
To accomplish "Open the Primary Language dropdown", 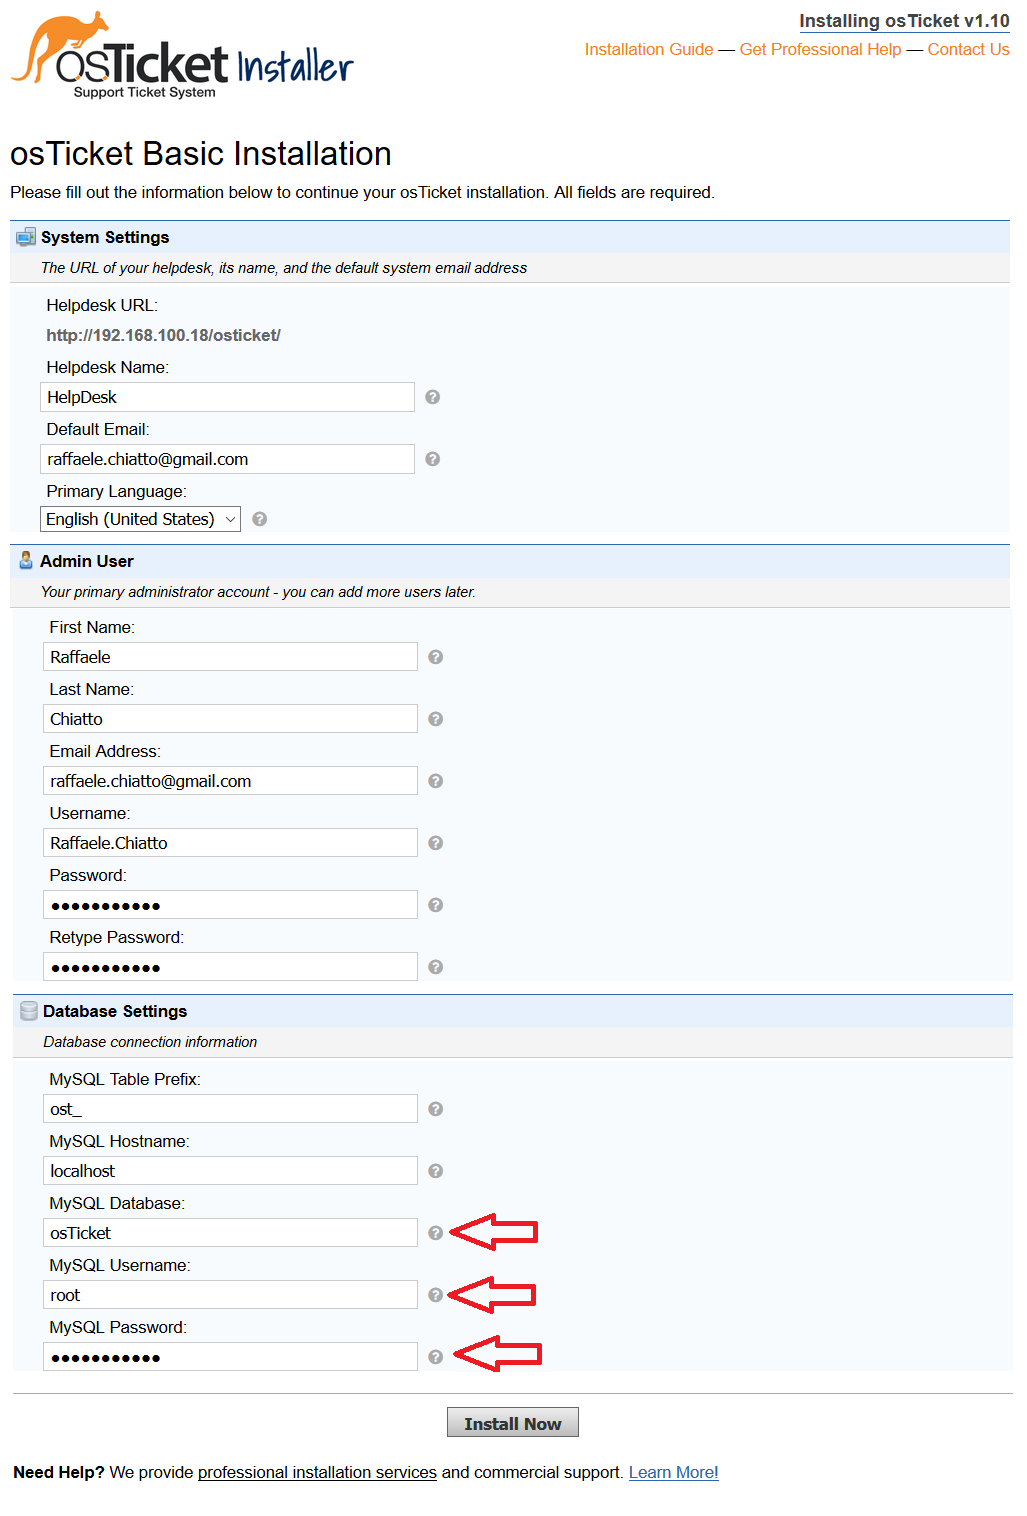I will pos(140,519).
